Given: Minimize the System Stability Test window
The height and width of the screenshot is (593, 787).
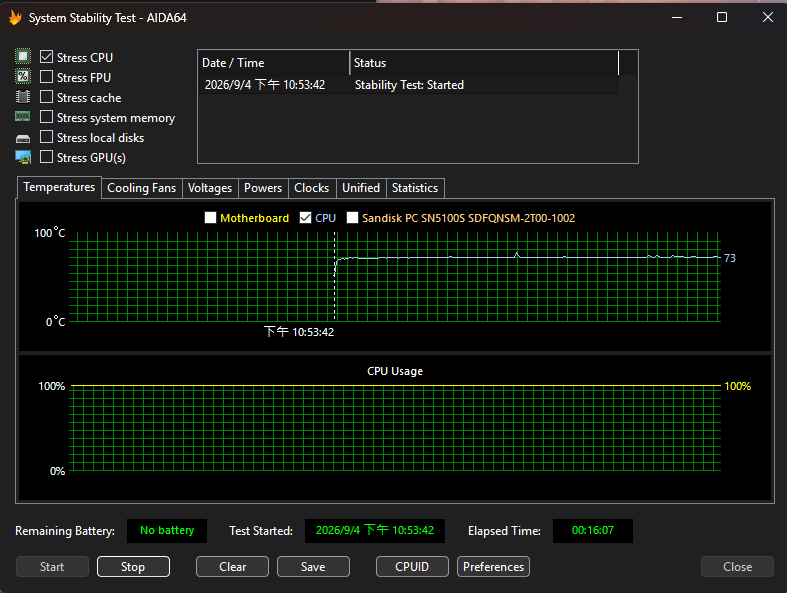Looking at the screenshot, I should pos(677,18).
